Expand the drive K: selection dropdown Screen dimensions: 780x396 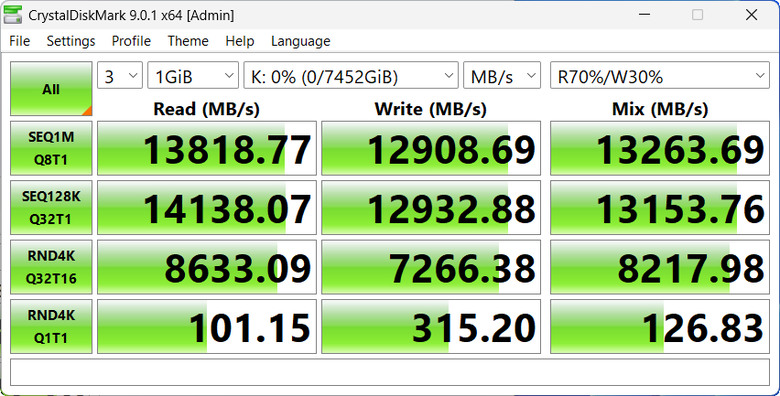click(x=351, y=76)
